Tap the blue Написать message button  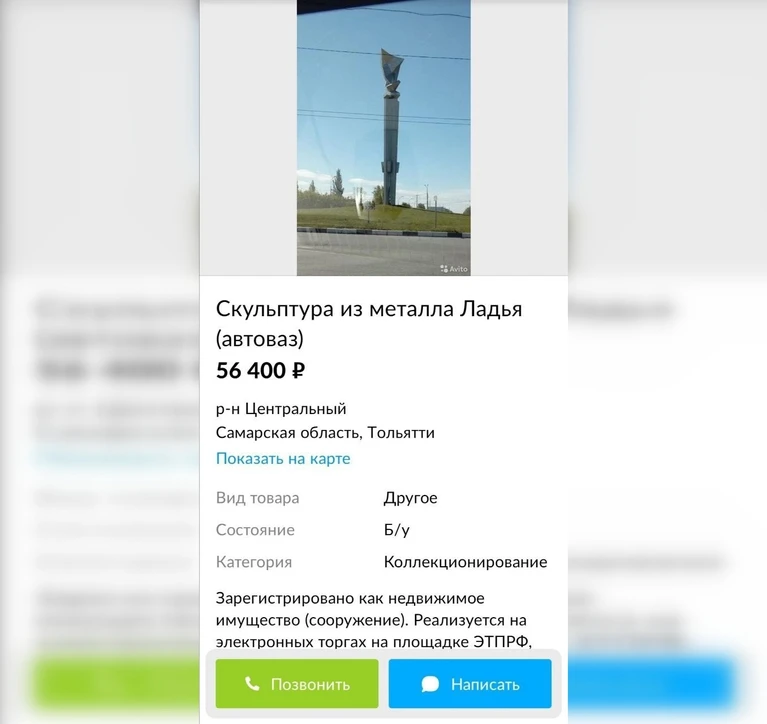point(470,683)
